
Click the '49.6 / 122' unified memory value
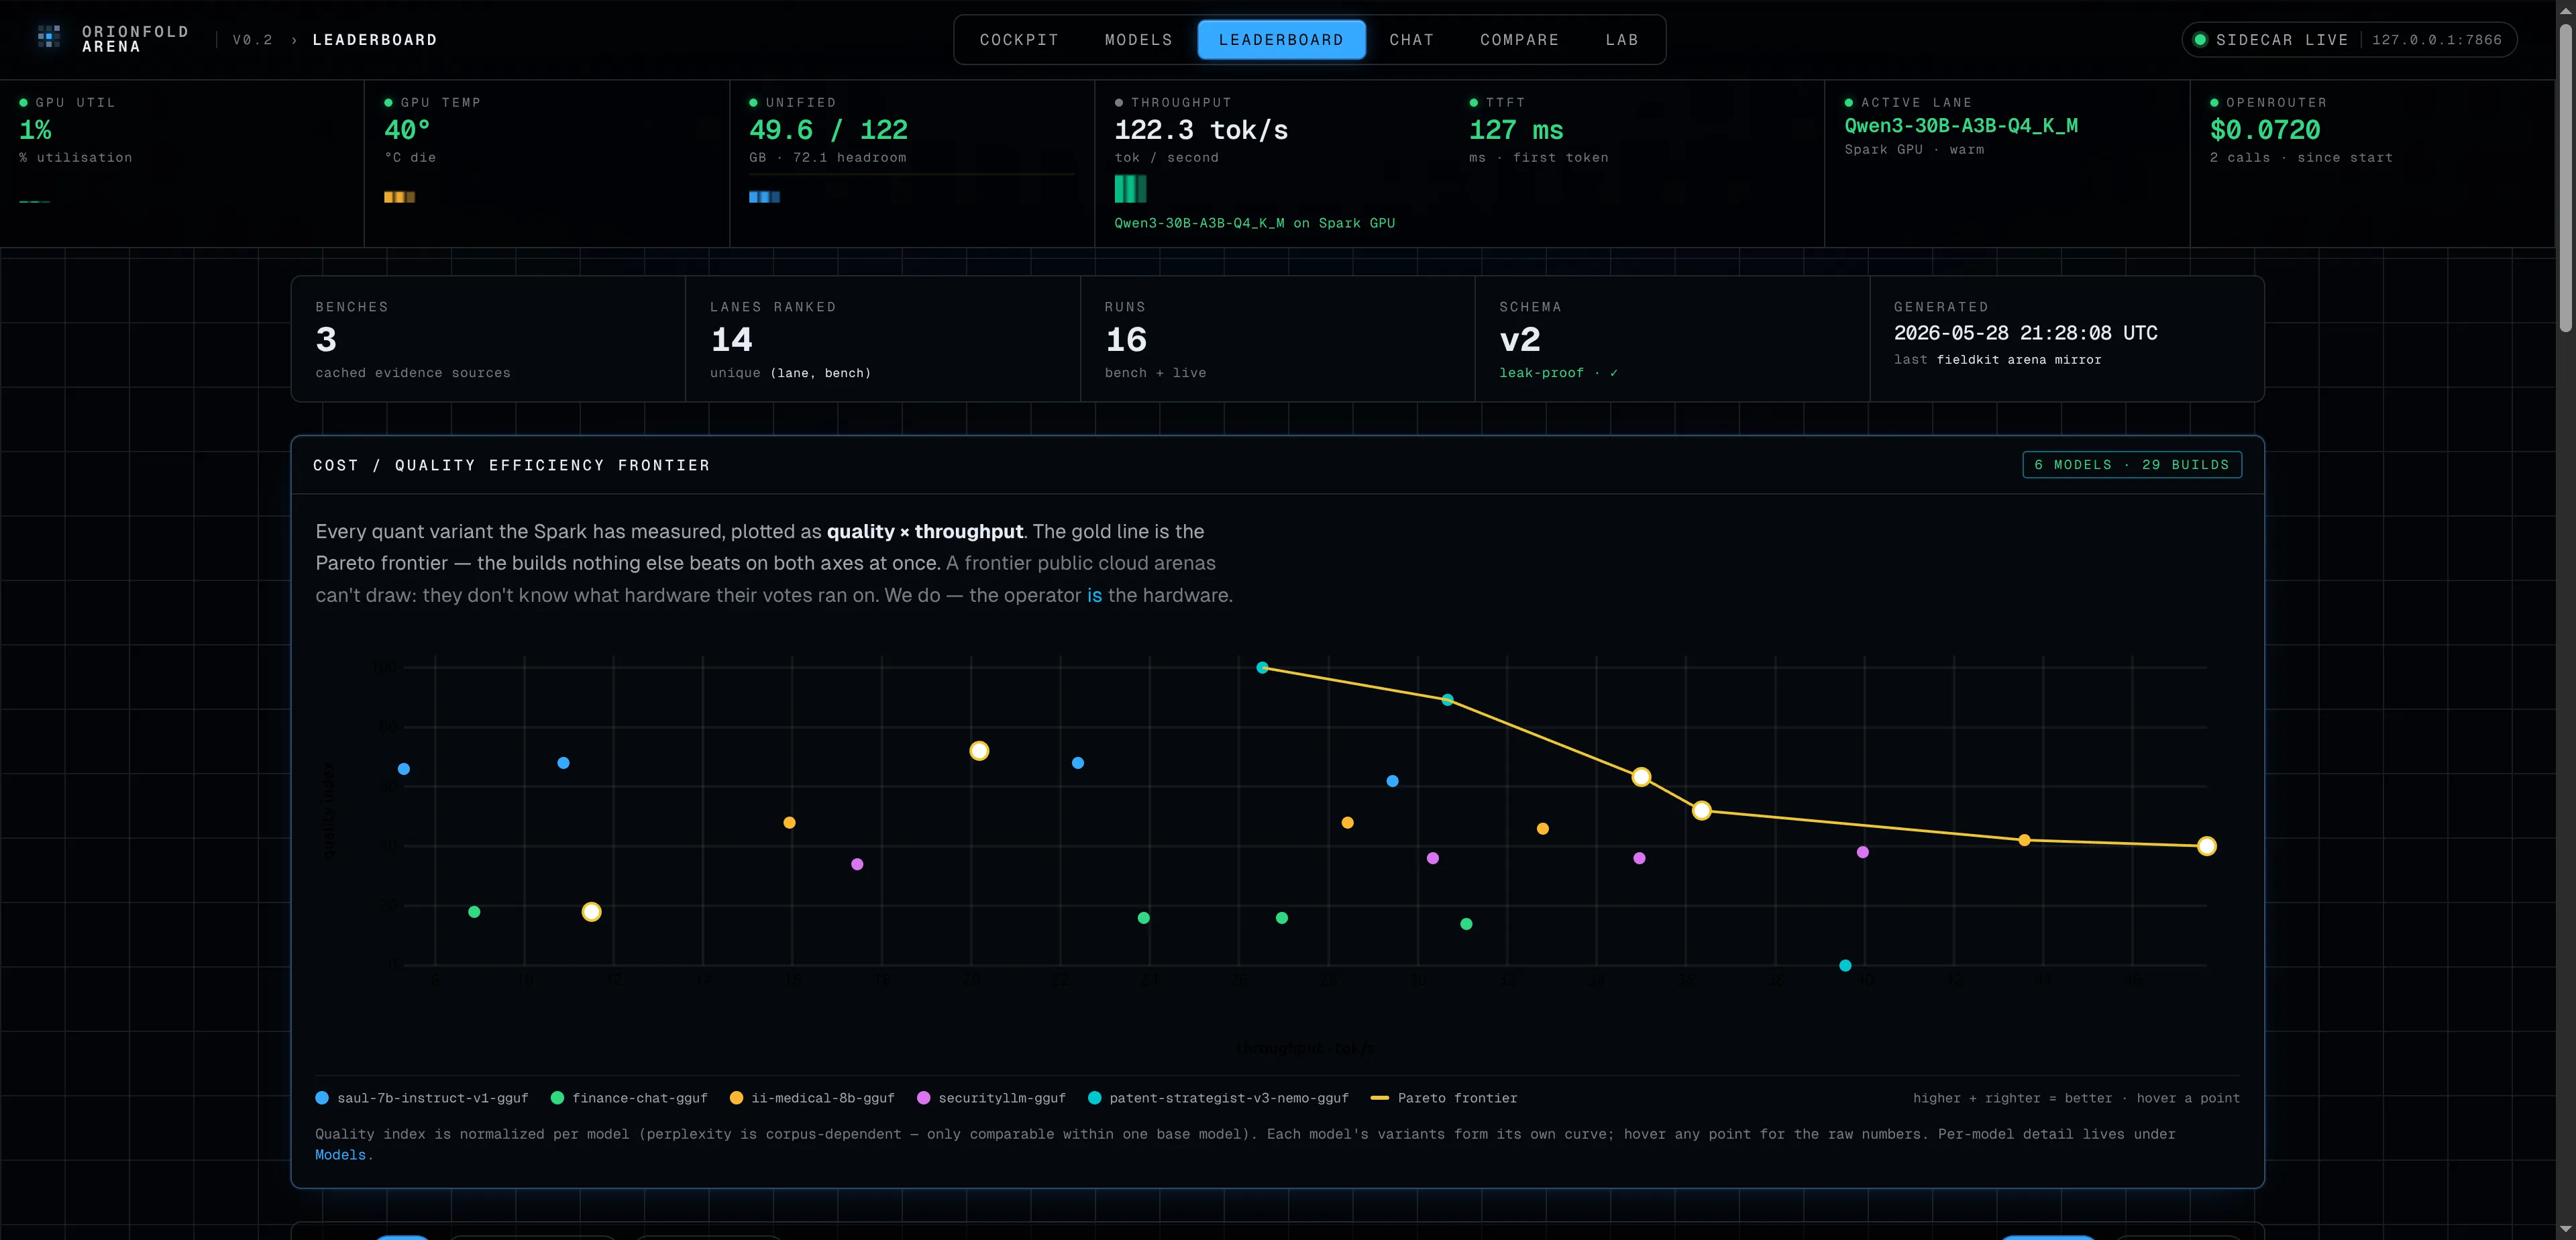(828, 130)
